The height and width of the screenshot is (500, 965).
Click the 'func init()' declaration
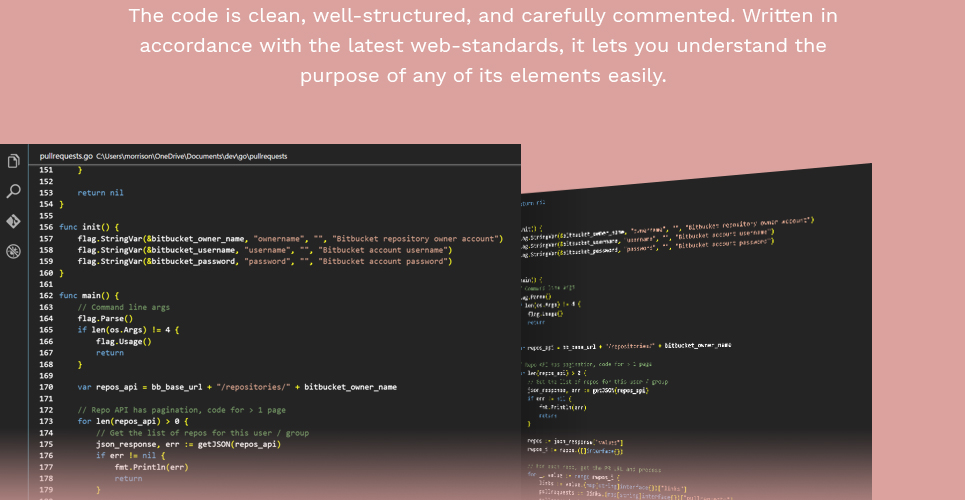tap(89, 227)
